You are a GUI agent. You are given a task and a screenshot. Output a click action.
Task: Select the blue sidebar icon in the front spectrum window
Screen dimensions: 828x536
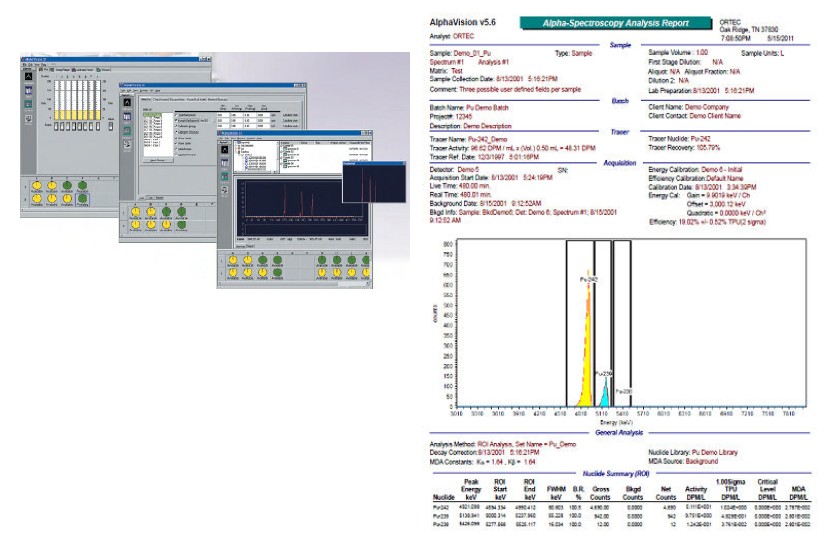click(x=224, y=163)
